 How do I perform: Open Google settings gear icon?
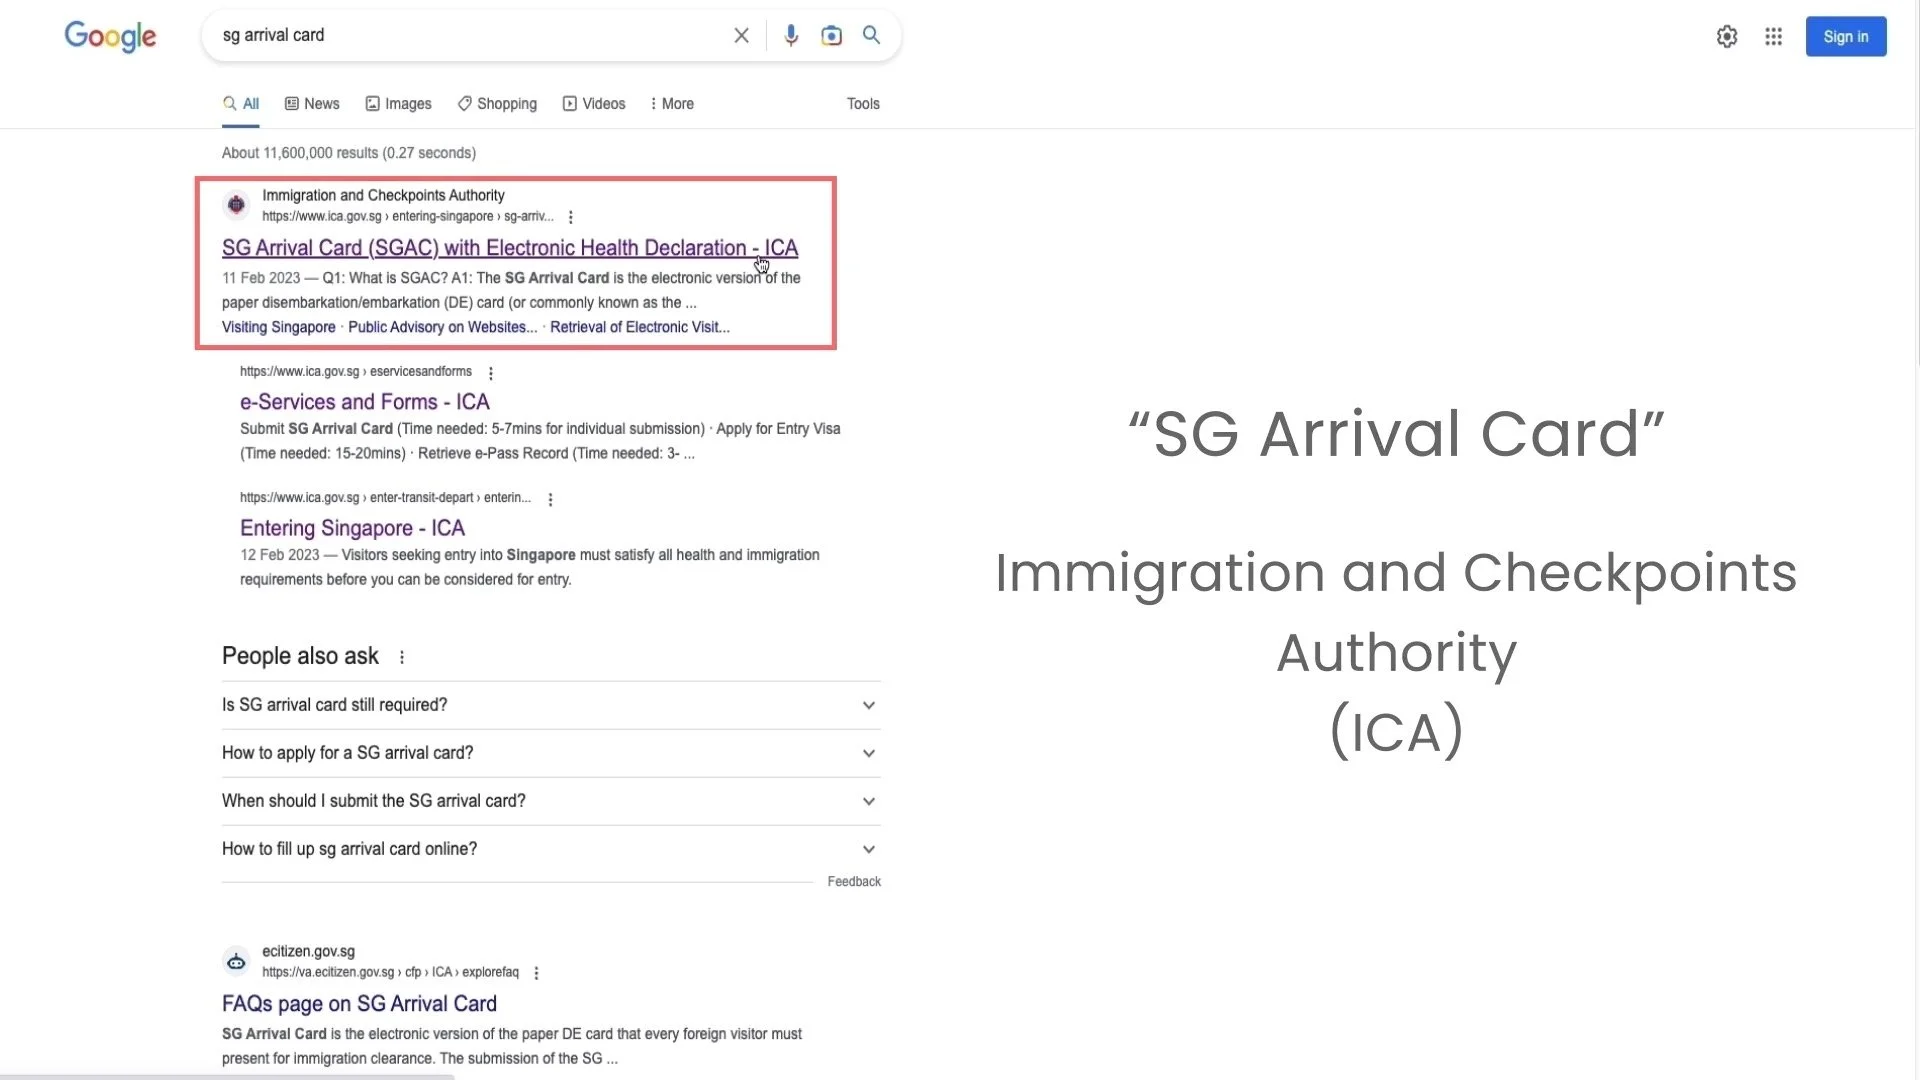pyautogui.click(x=1727, y=37)
